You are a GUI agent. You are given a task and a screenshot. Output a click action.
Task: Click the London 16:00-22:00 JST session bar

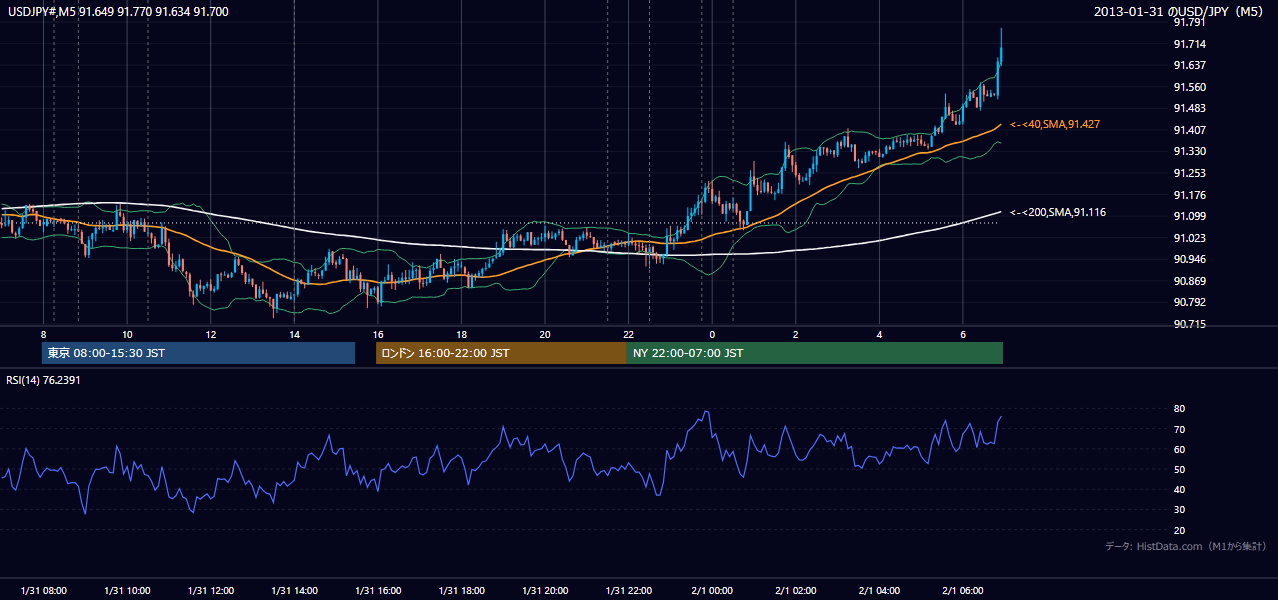(x=501, y=353)
